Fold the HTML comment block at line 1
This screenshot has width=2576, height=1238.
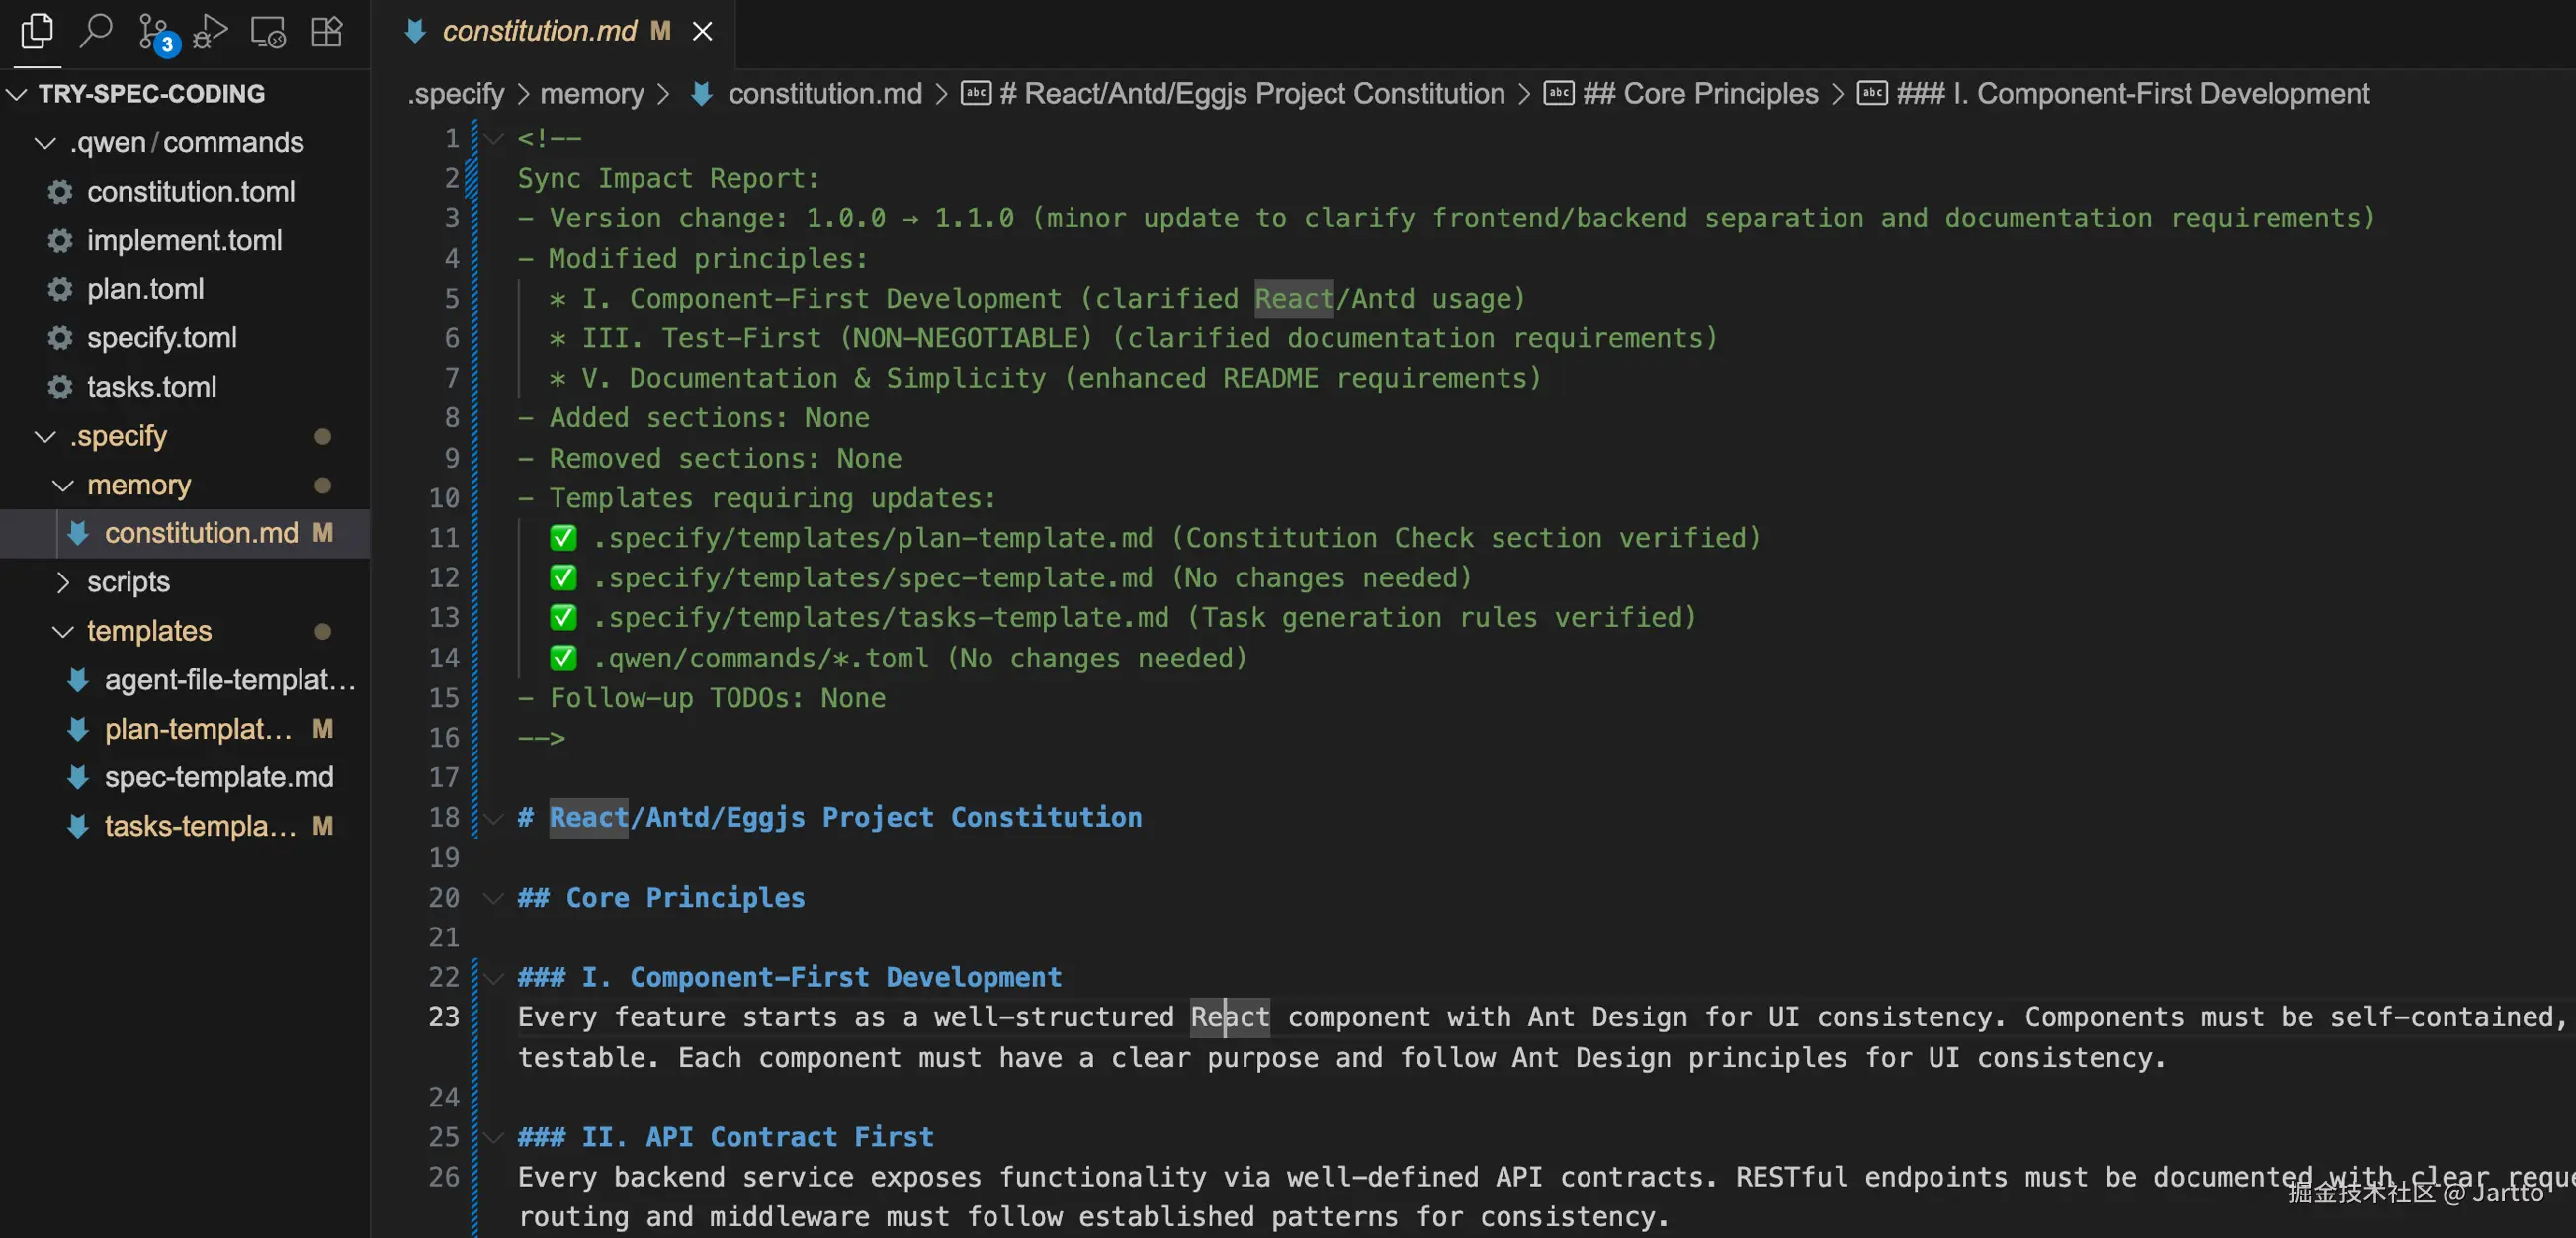coord(493,139)
